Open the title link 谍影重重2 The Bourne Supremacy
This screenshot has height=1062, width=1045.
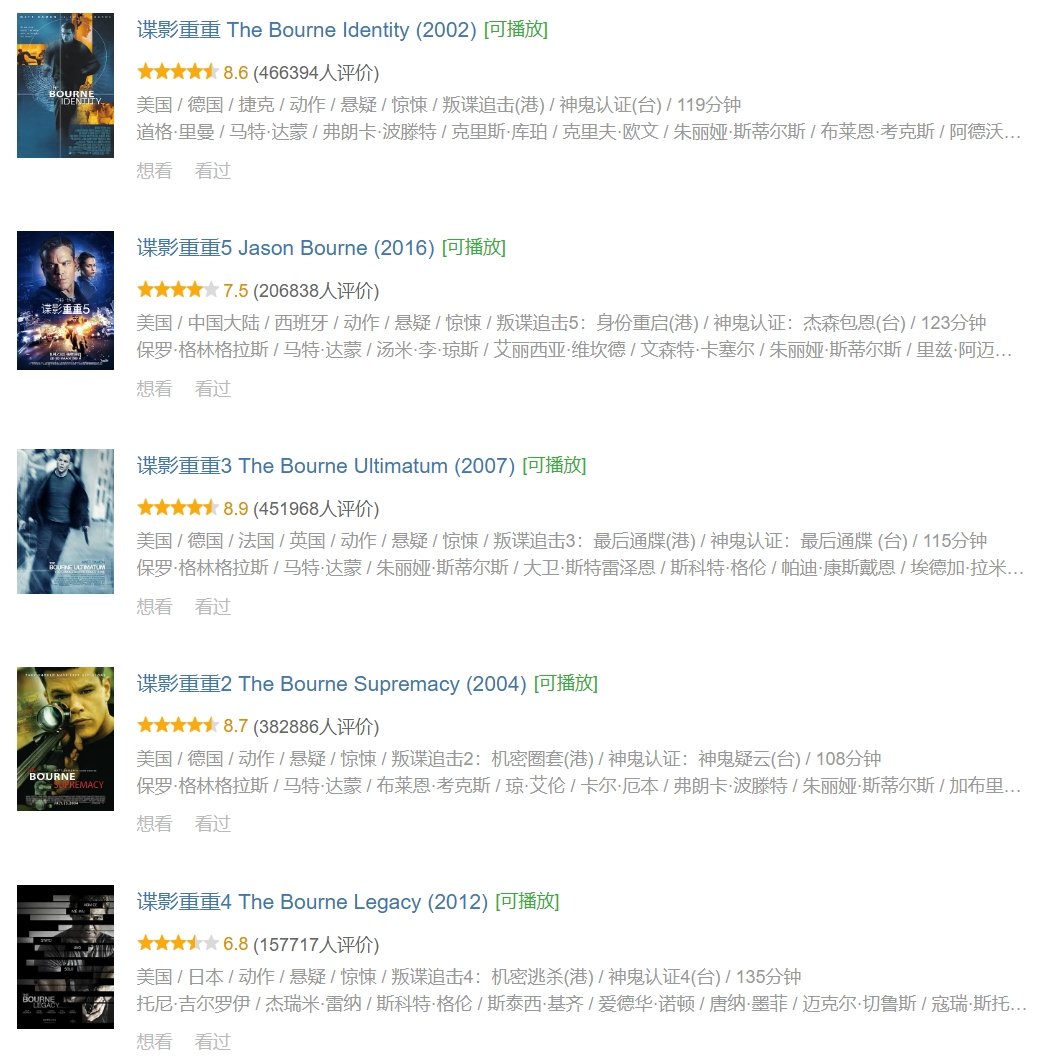[x=331, y=684]
